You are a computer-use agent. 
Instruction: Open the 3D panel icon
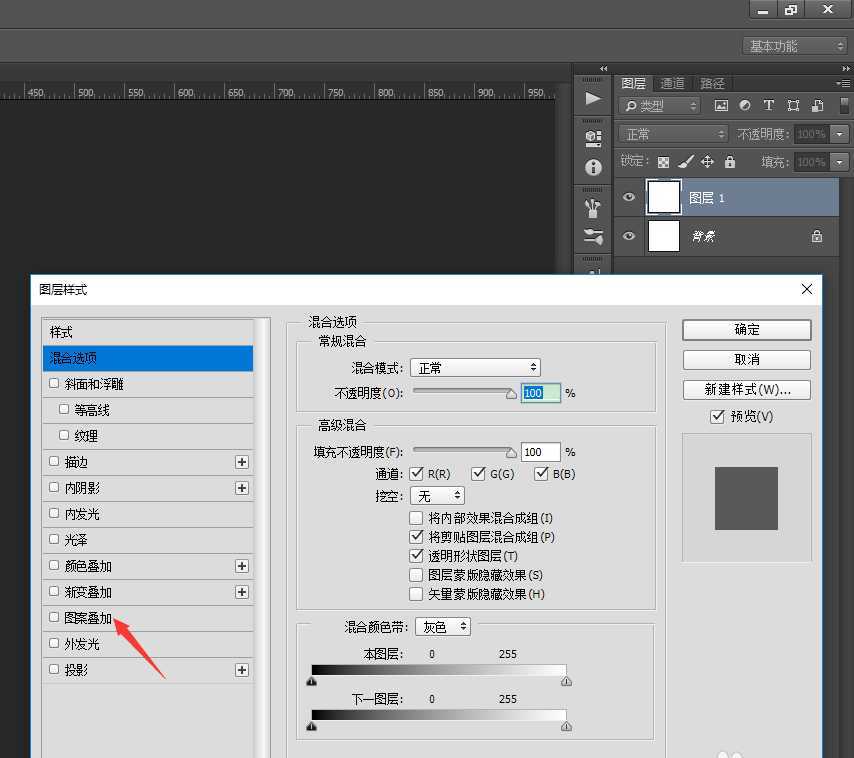pyautogui.click(x=593, y=137)
